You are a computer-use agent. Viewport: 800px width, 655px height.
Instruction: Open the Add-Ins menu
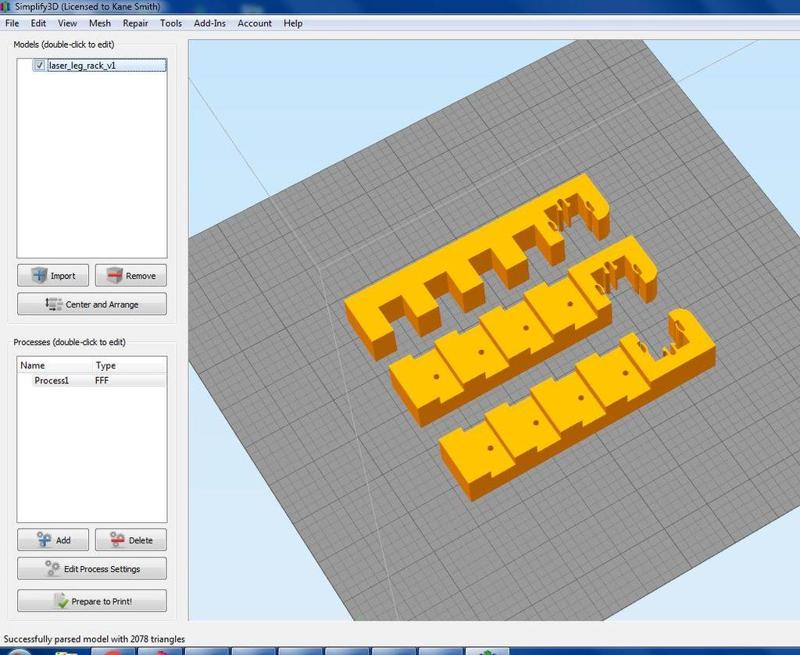click(210, 23)
